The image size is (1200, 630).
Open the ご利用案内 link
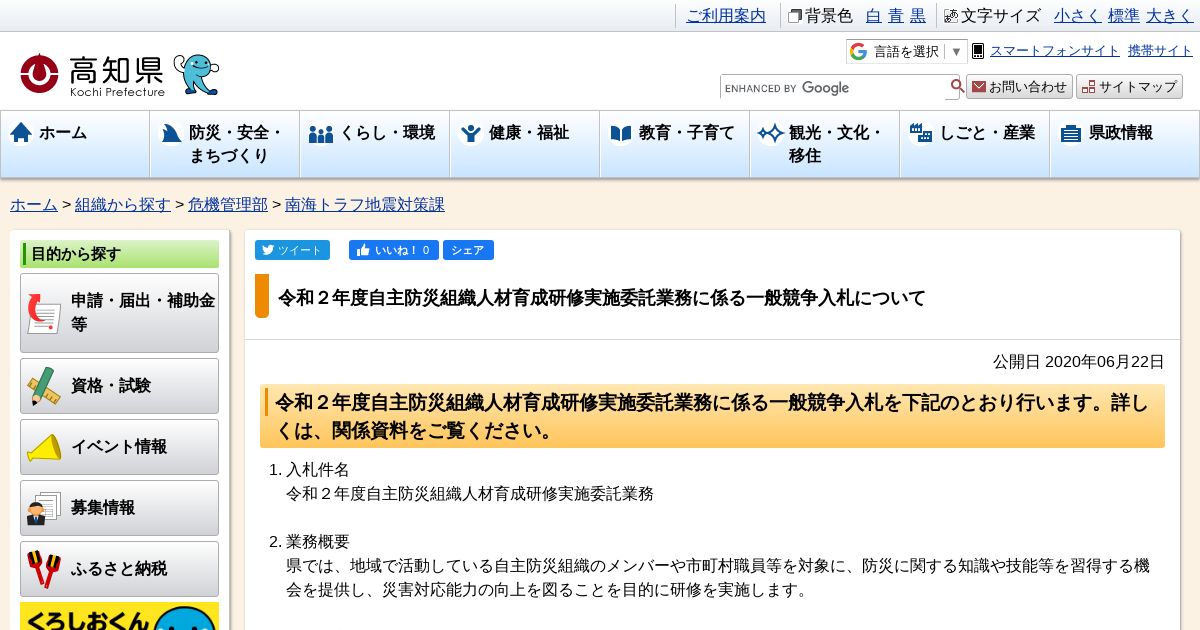tap(726, 15)
